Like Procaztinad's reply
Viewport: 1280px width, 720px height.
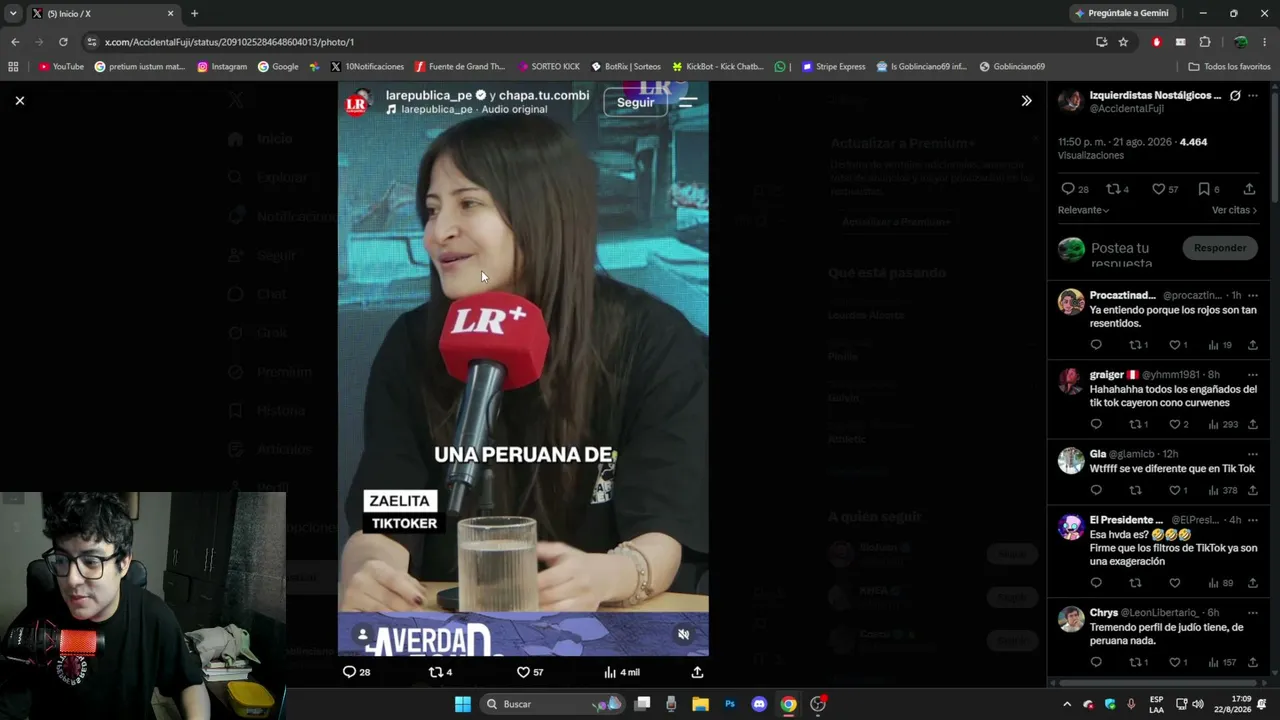pyautogui.click(x=1175, y=345)
